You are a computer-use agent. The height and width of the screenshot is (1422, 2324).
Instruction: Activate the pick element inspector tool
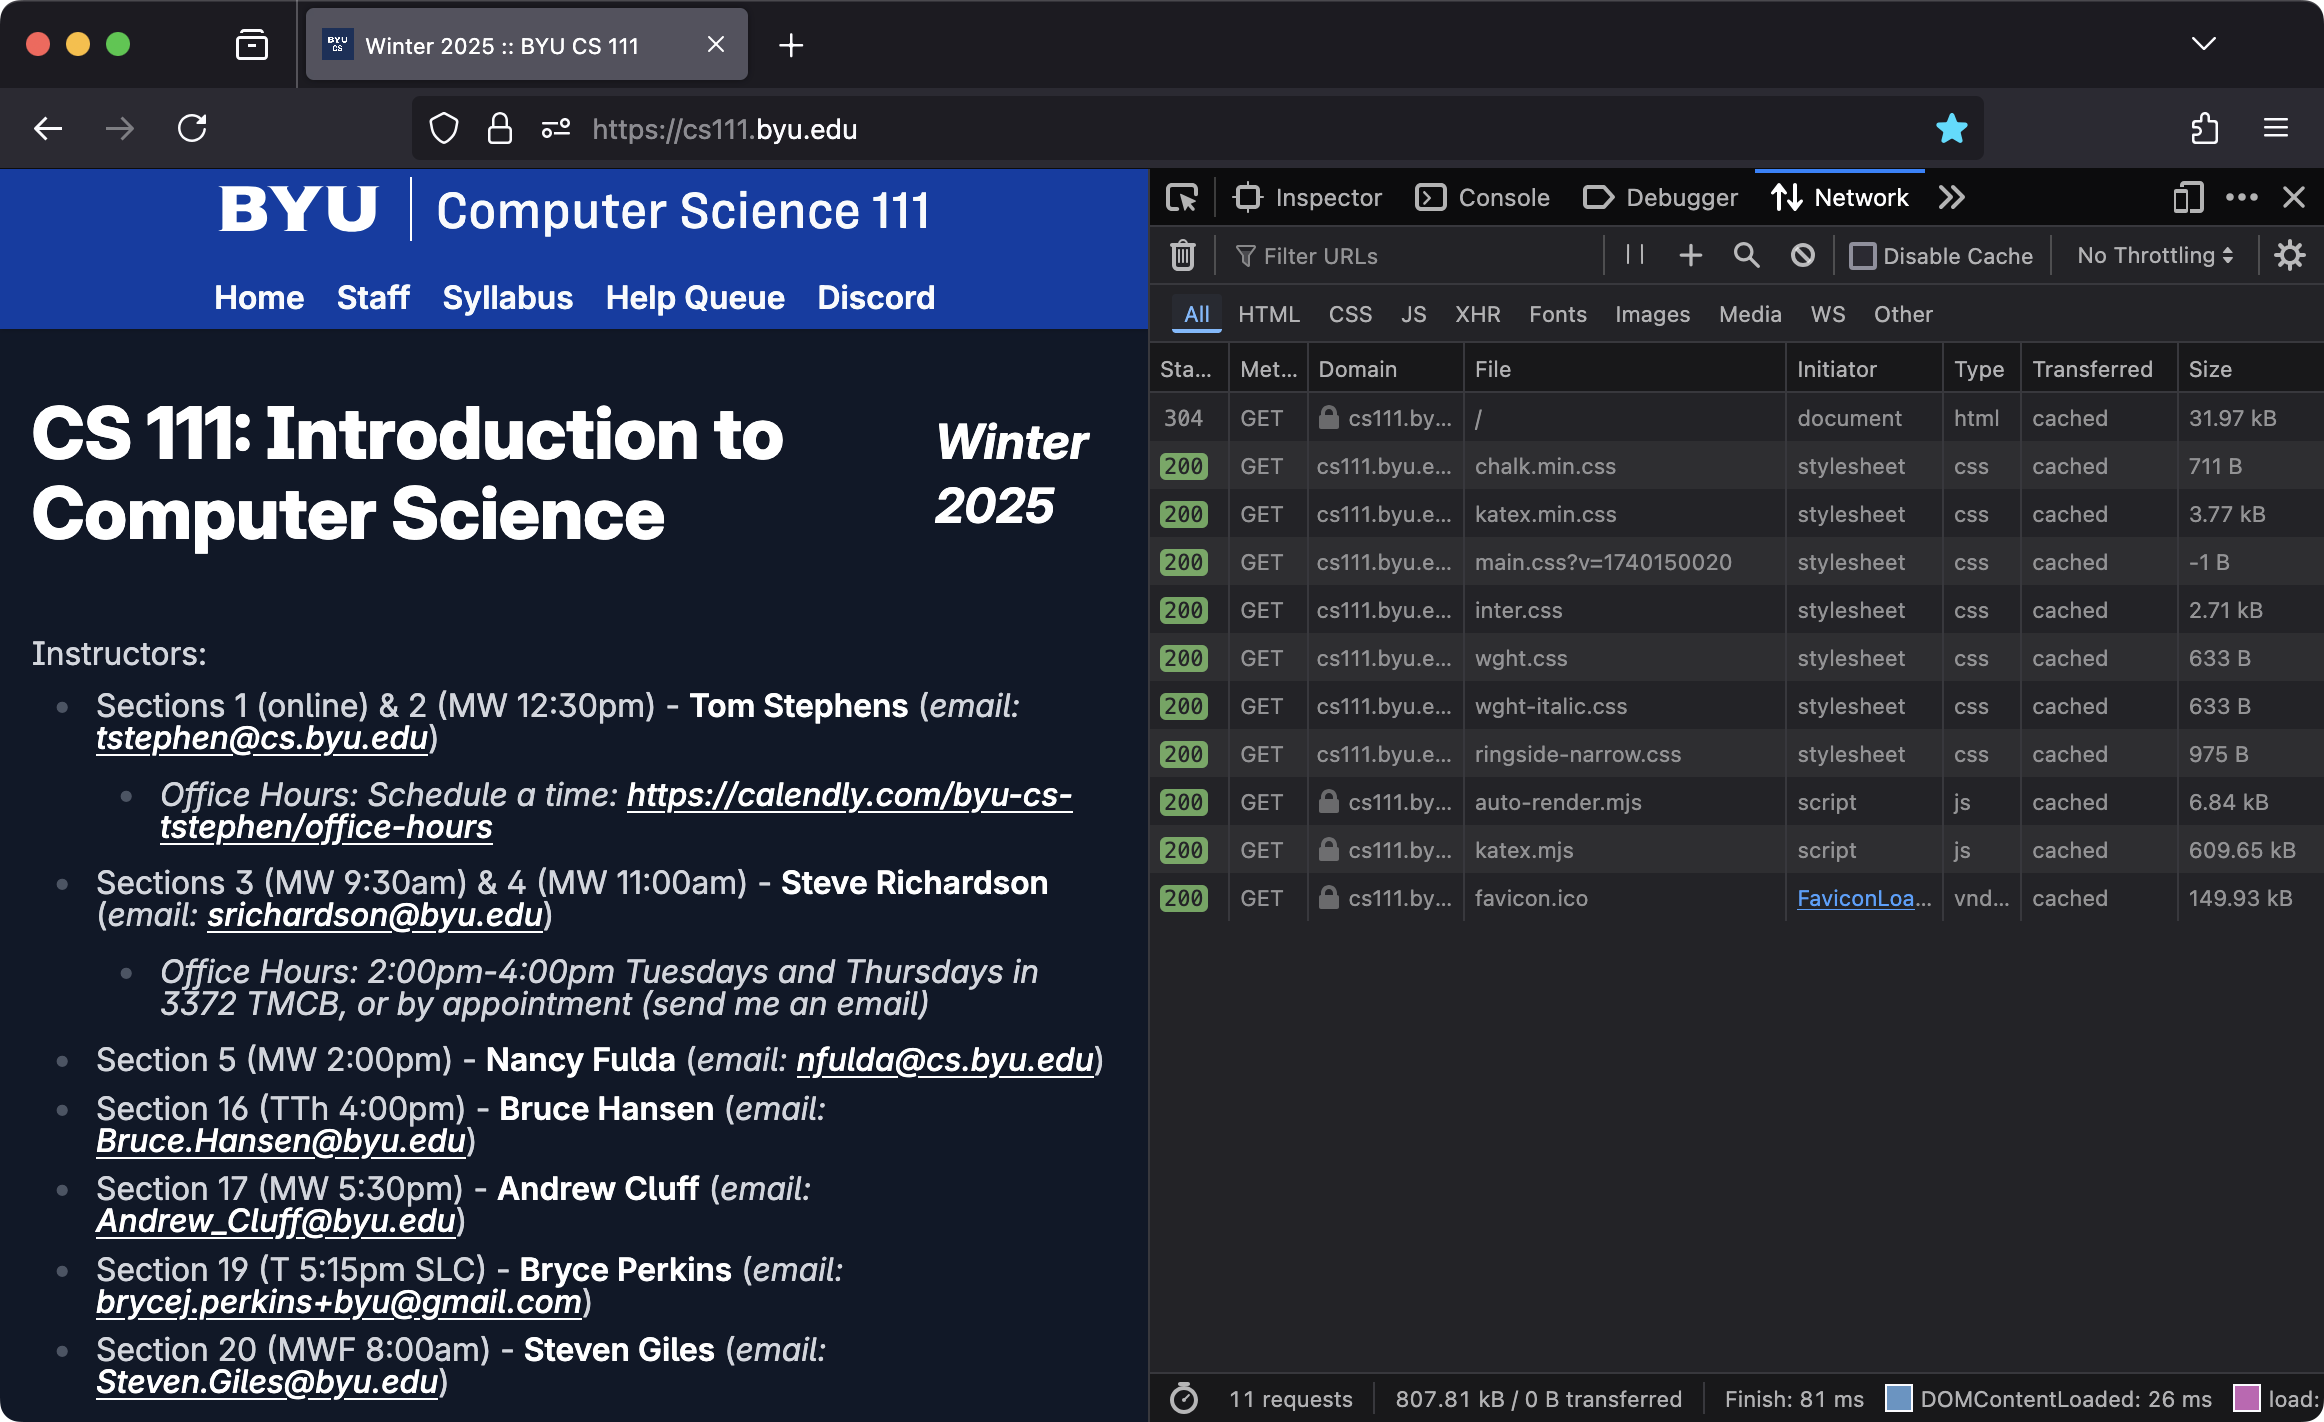1183,197
